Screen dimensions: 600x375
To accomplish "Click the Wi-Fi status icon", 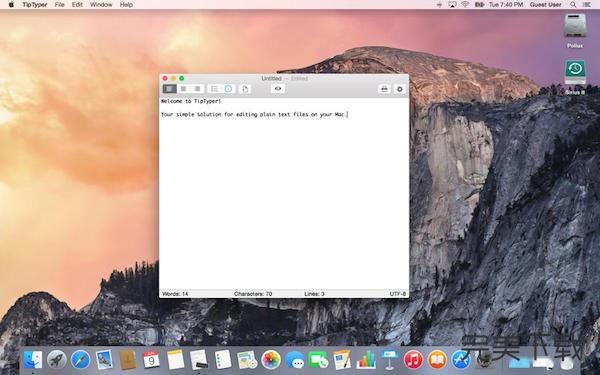I will pos(465,5).
